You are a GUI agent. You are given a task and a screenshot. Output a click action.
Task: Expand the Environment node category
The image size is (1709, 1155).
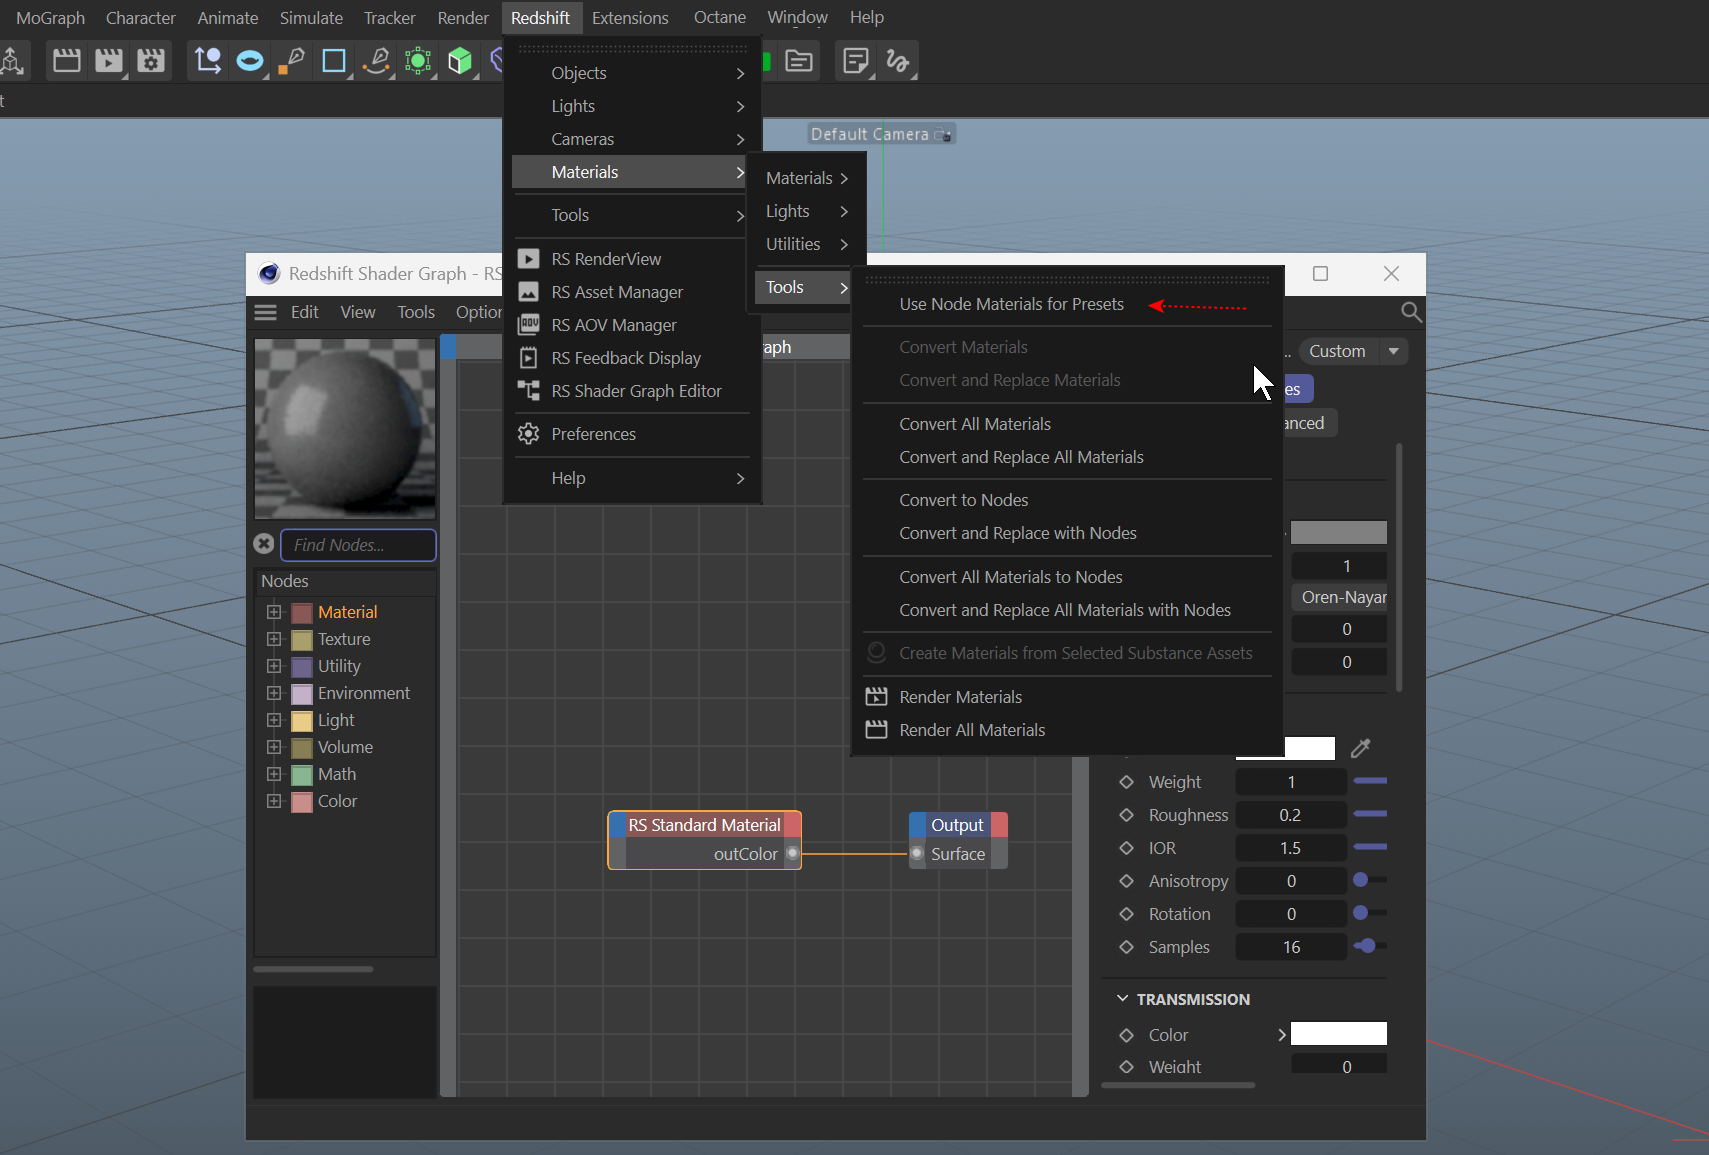coord(274,693)
